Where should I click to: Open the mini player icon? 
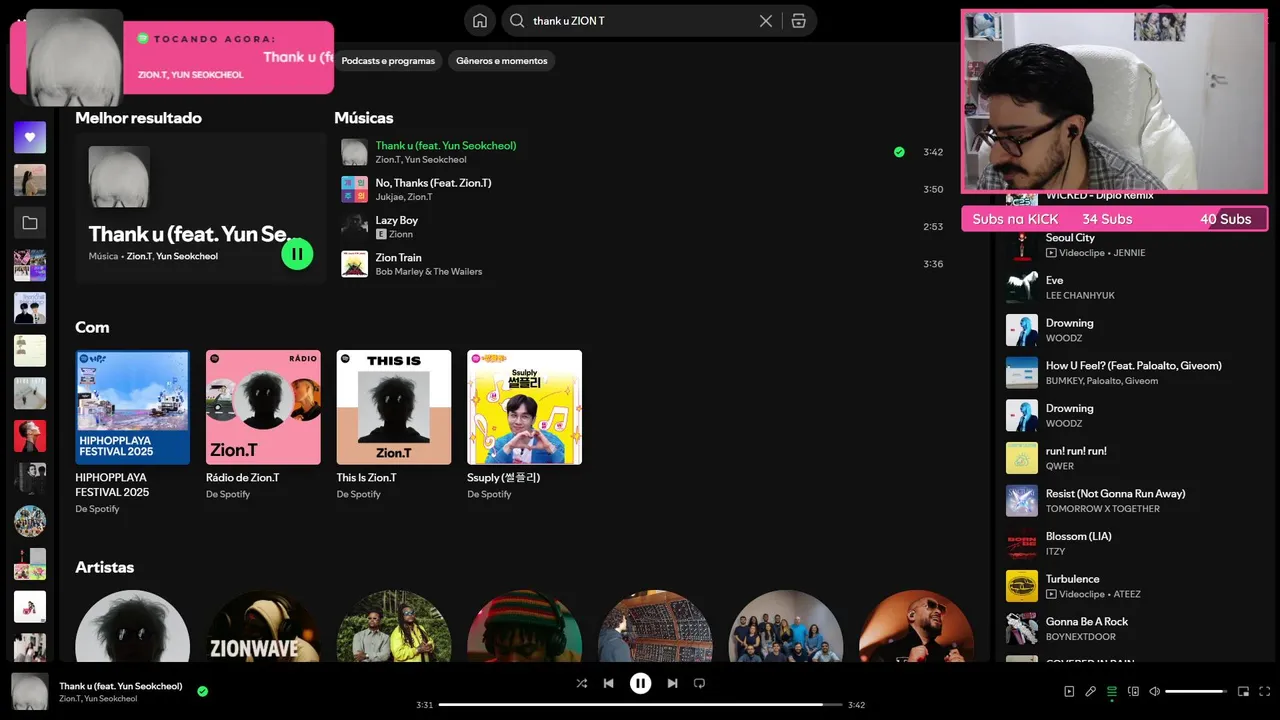point(1243,691)
